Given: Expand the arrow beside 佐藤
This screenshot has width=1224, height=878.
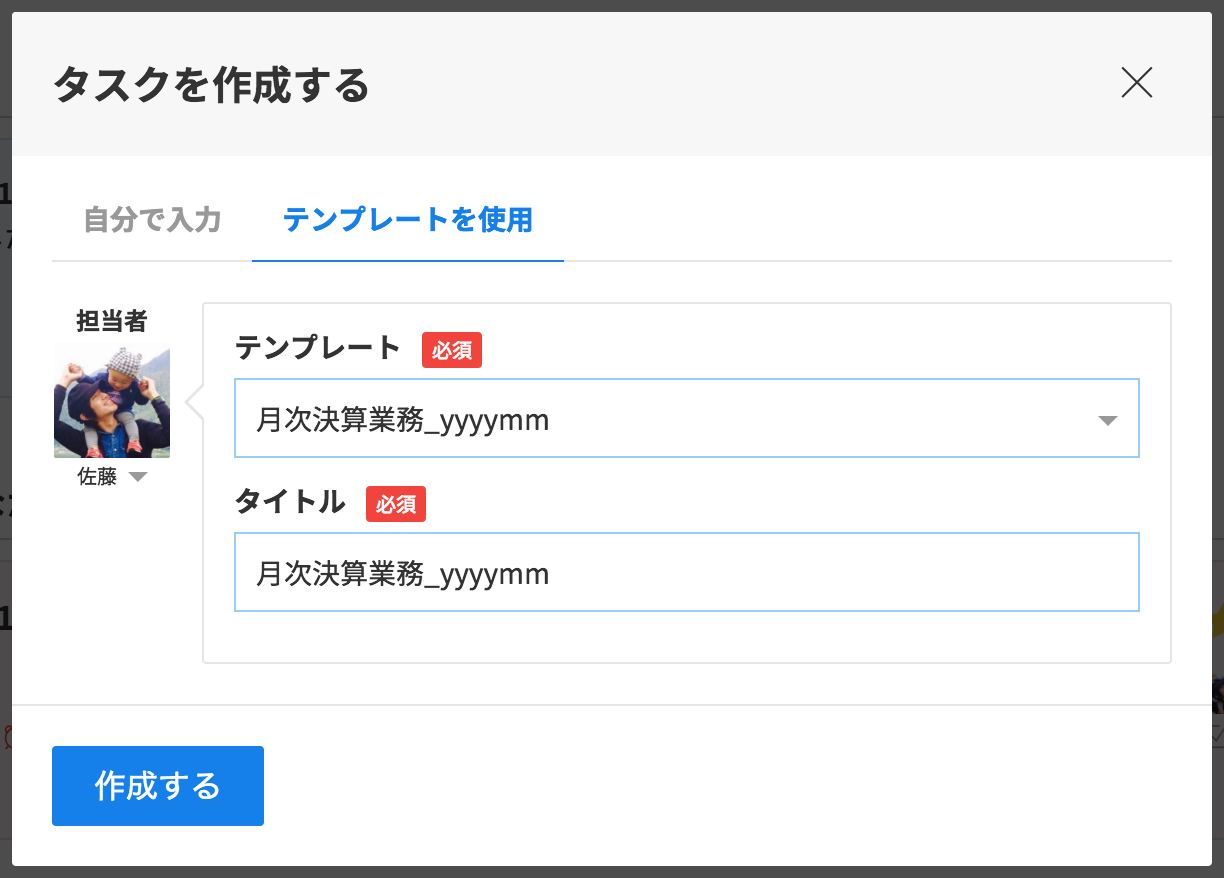Looking at the screenshot, I should (x=138, y=478).
